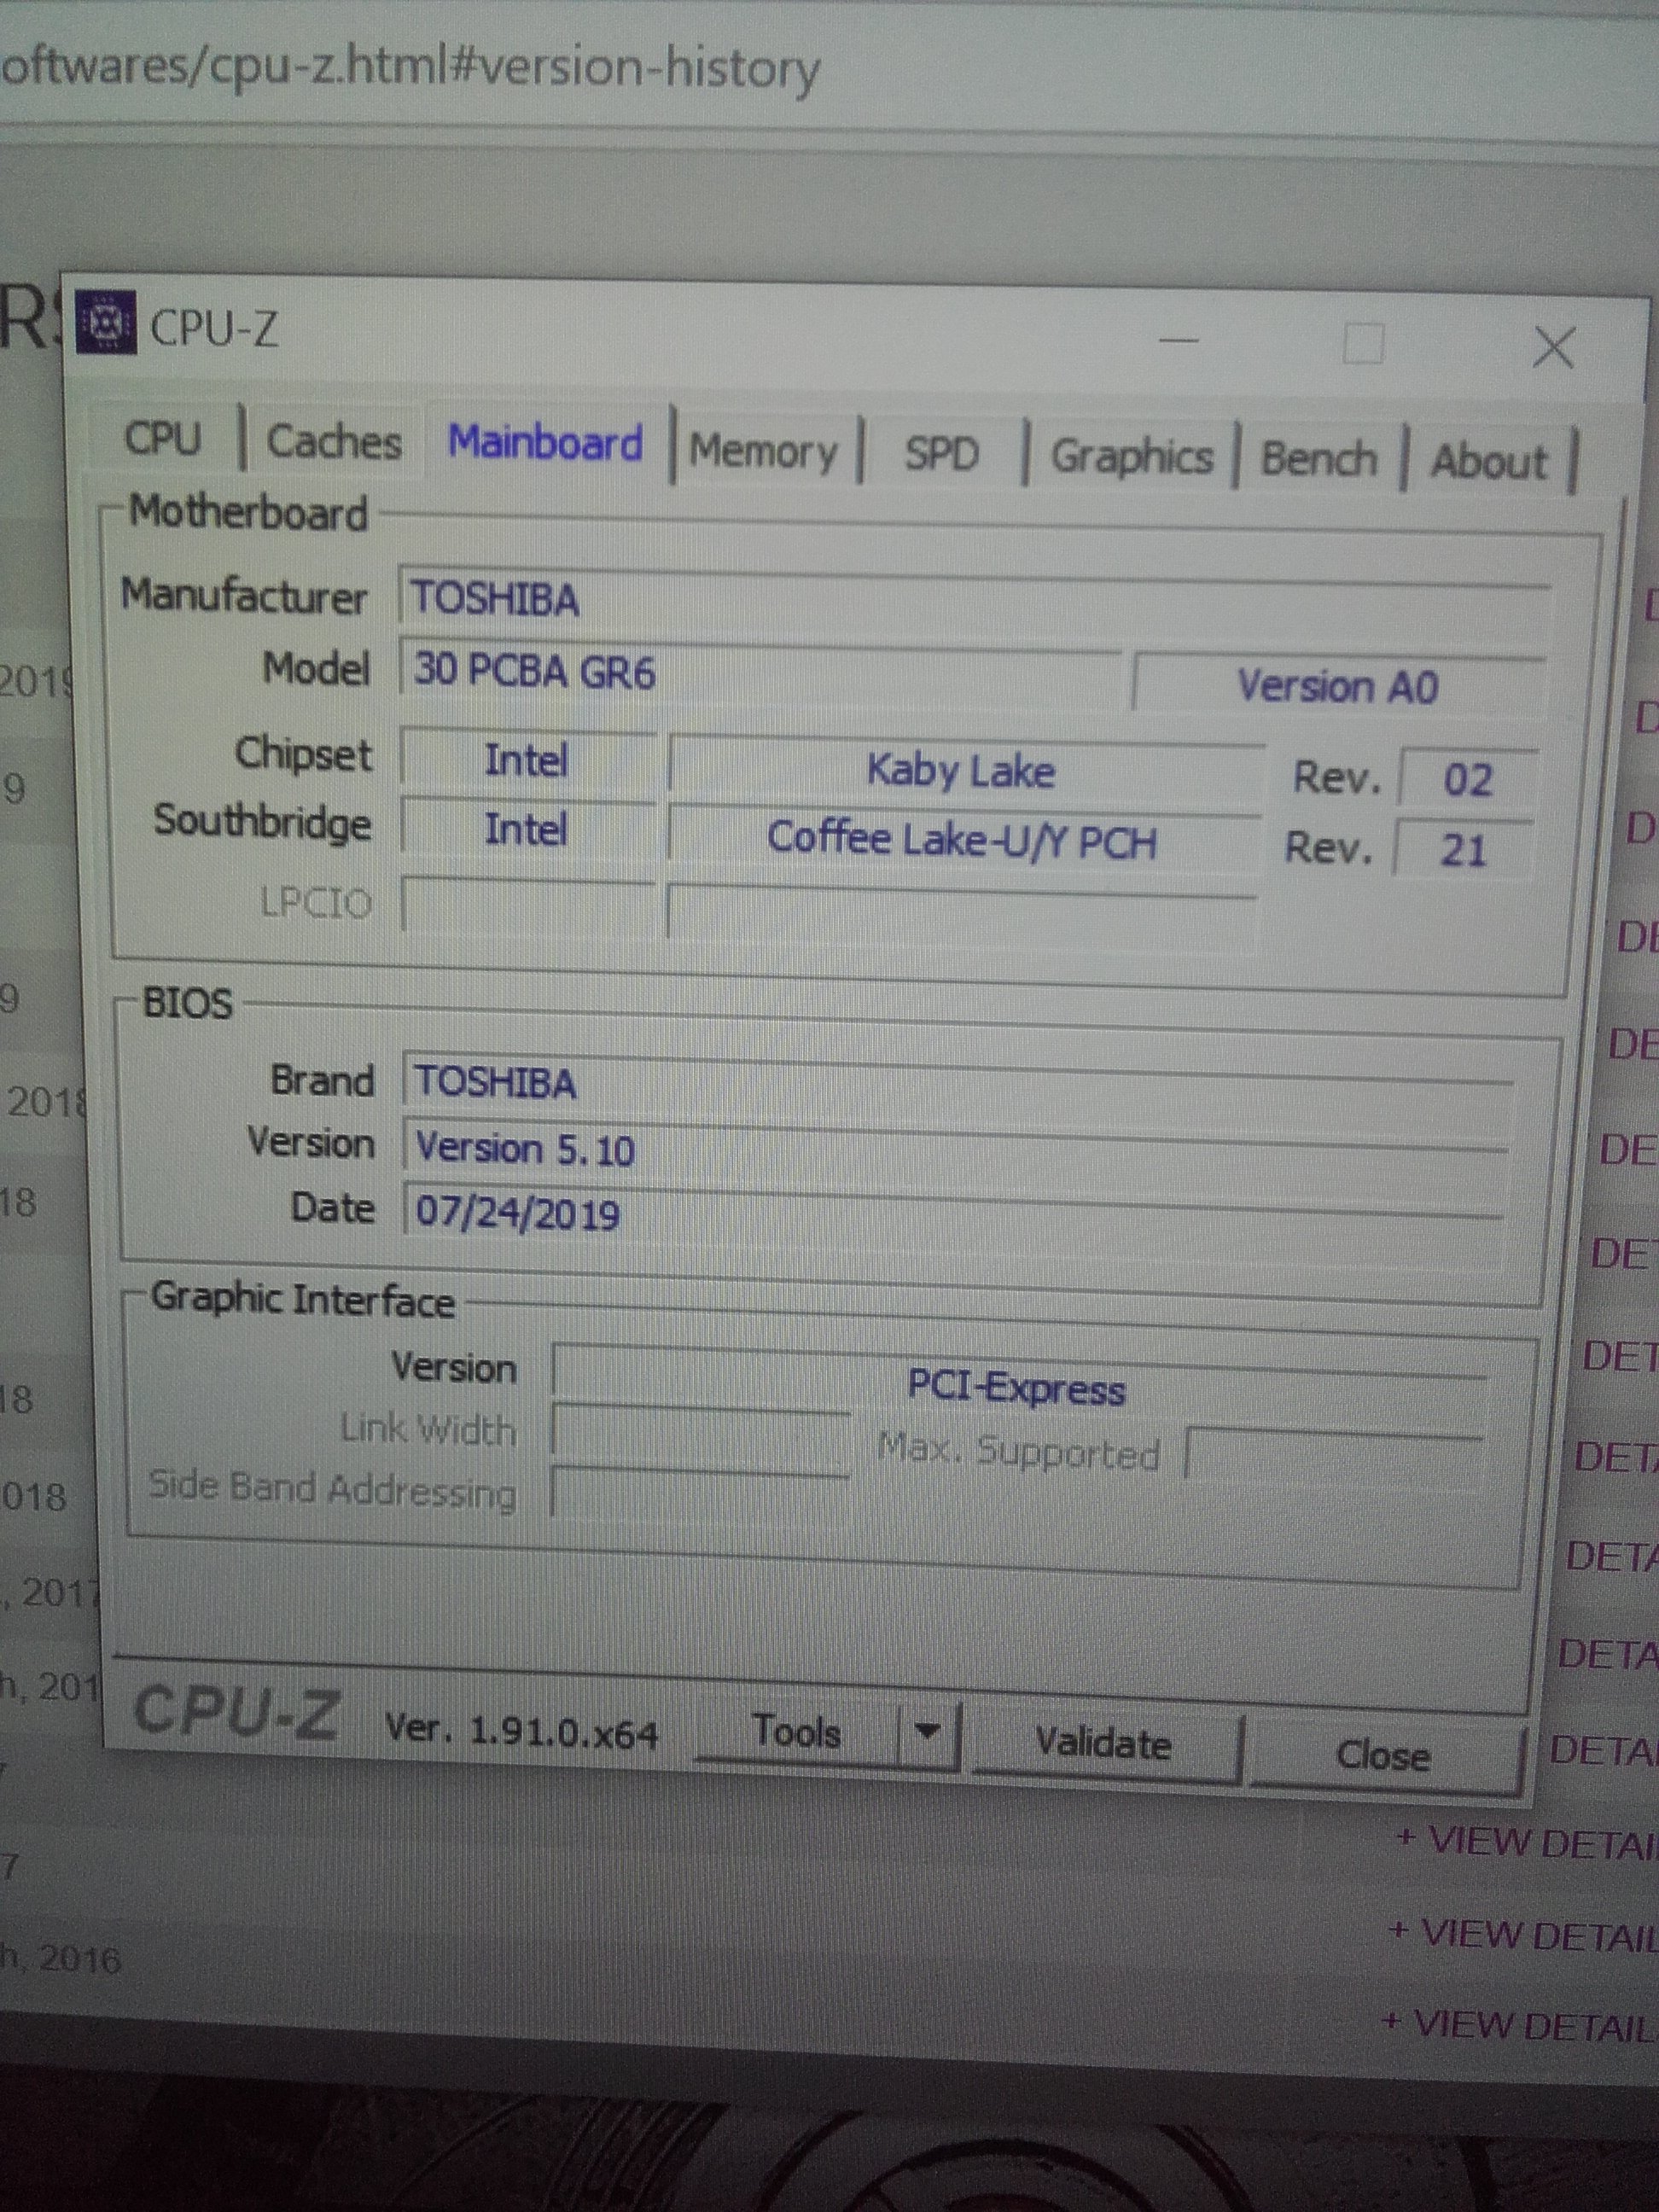
Task: Open the Tools dropdown arrow
Action: coord(927,1733)
